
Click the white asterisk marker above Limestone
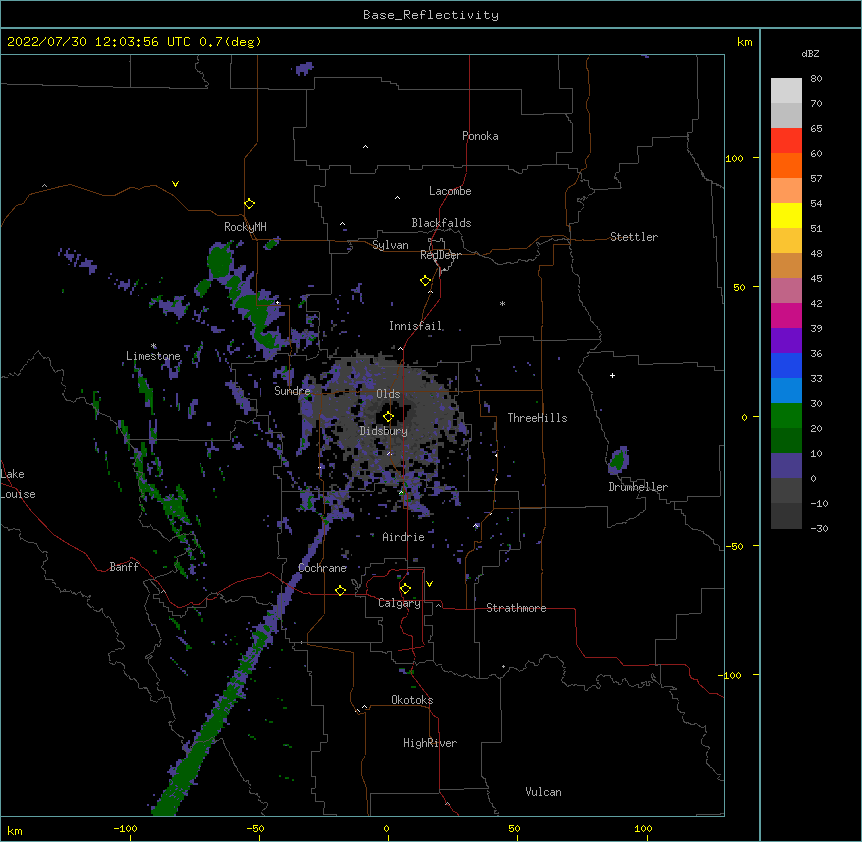click(x=153, y=346)
